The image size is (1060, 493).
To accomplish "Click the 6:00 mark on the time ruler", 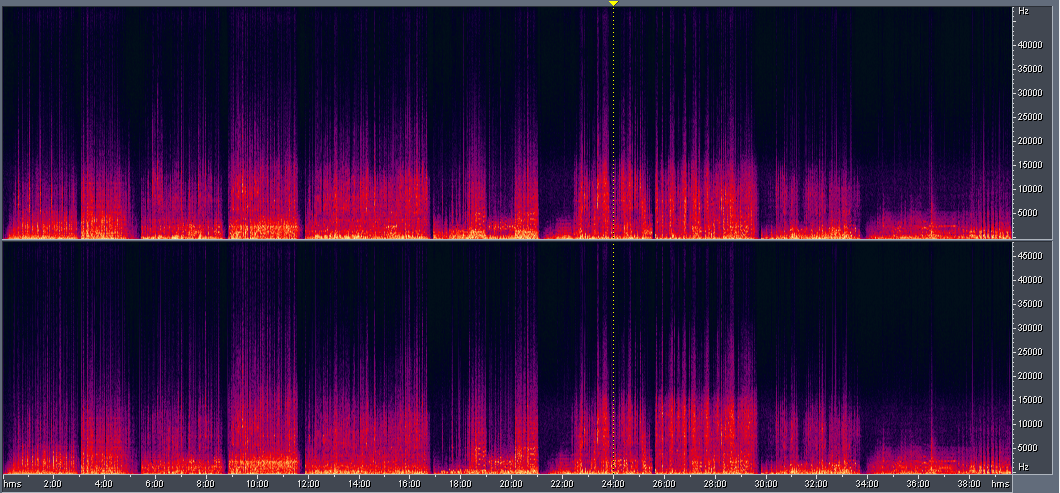I will click(x=155, y=484).
